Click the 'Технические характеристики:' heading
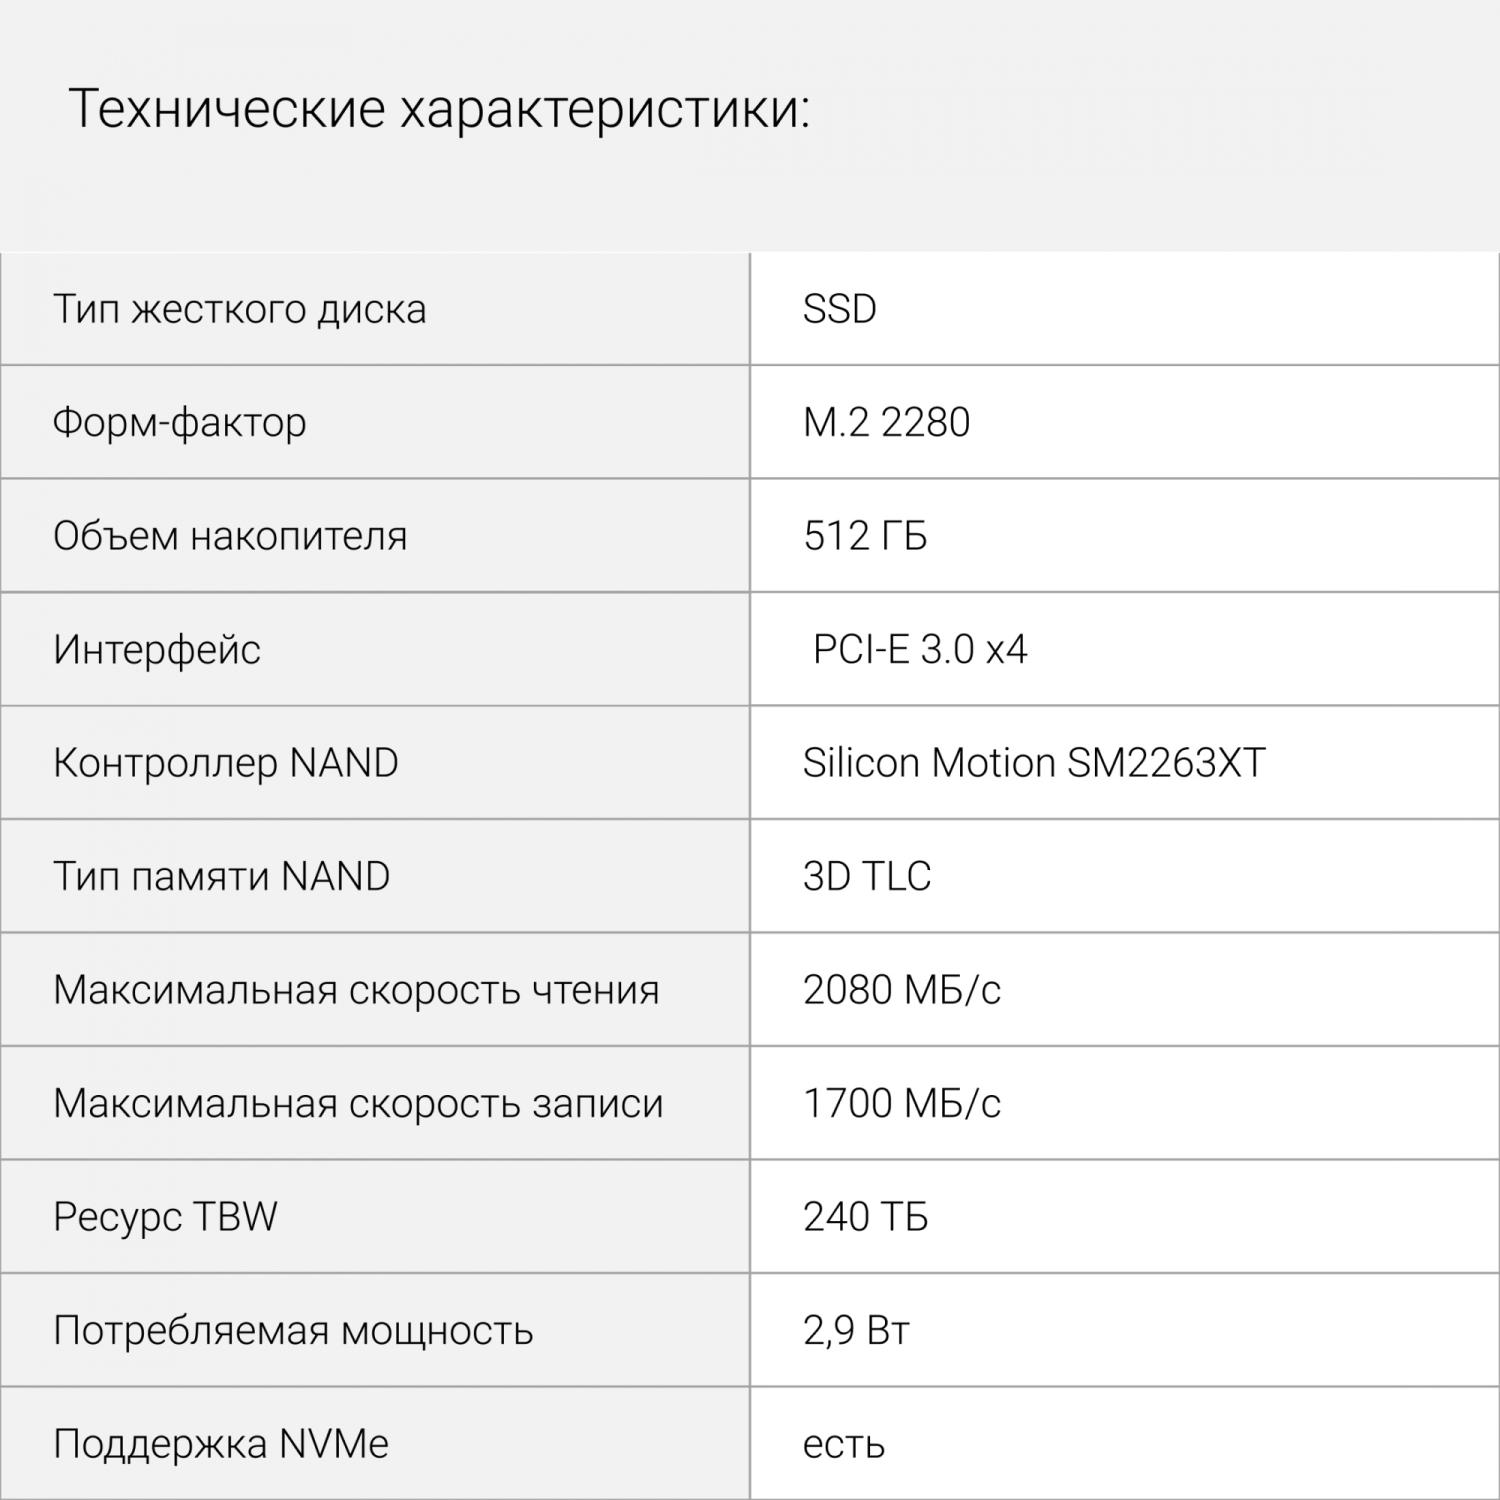The width and height of the screenshot is (1500, 1500). (x=439, y=109)
